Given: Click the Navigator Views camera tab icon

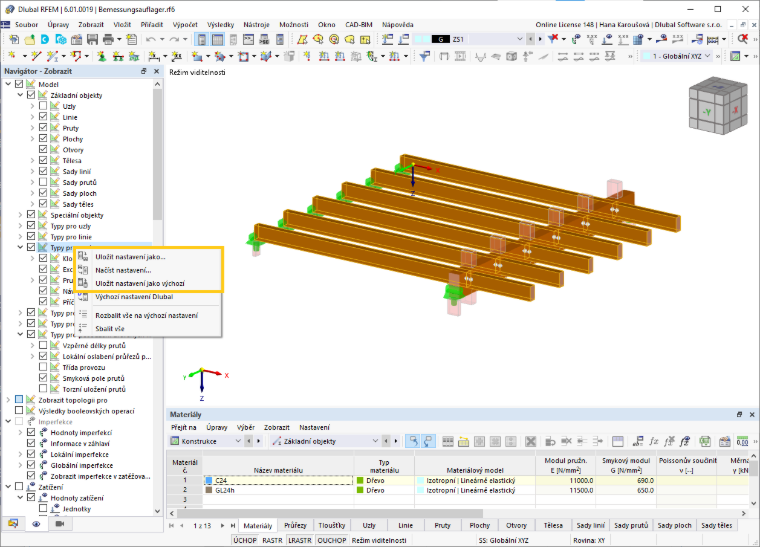Looking at the screenshot, I should (60, 524).
